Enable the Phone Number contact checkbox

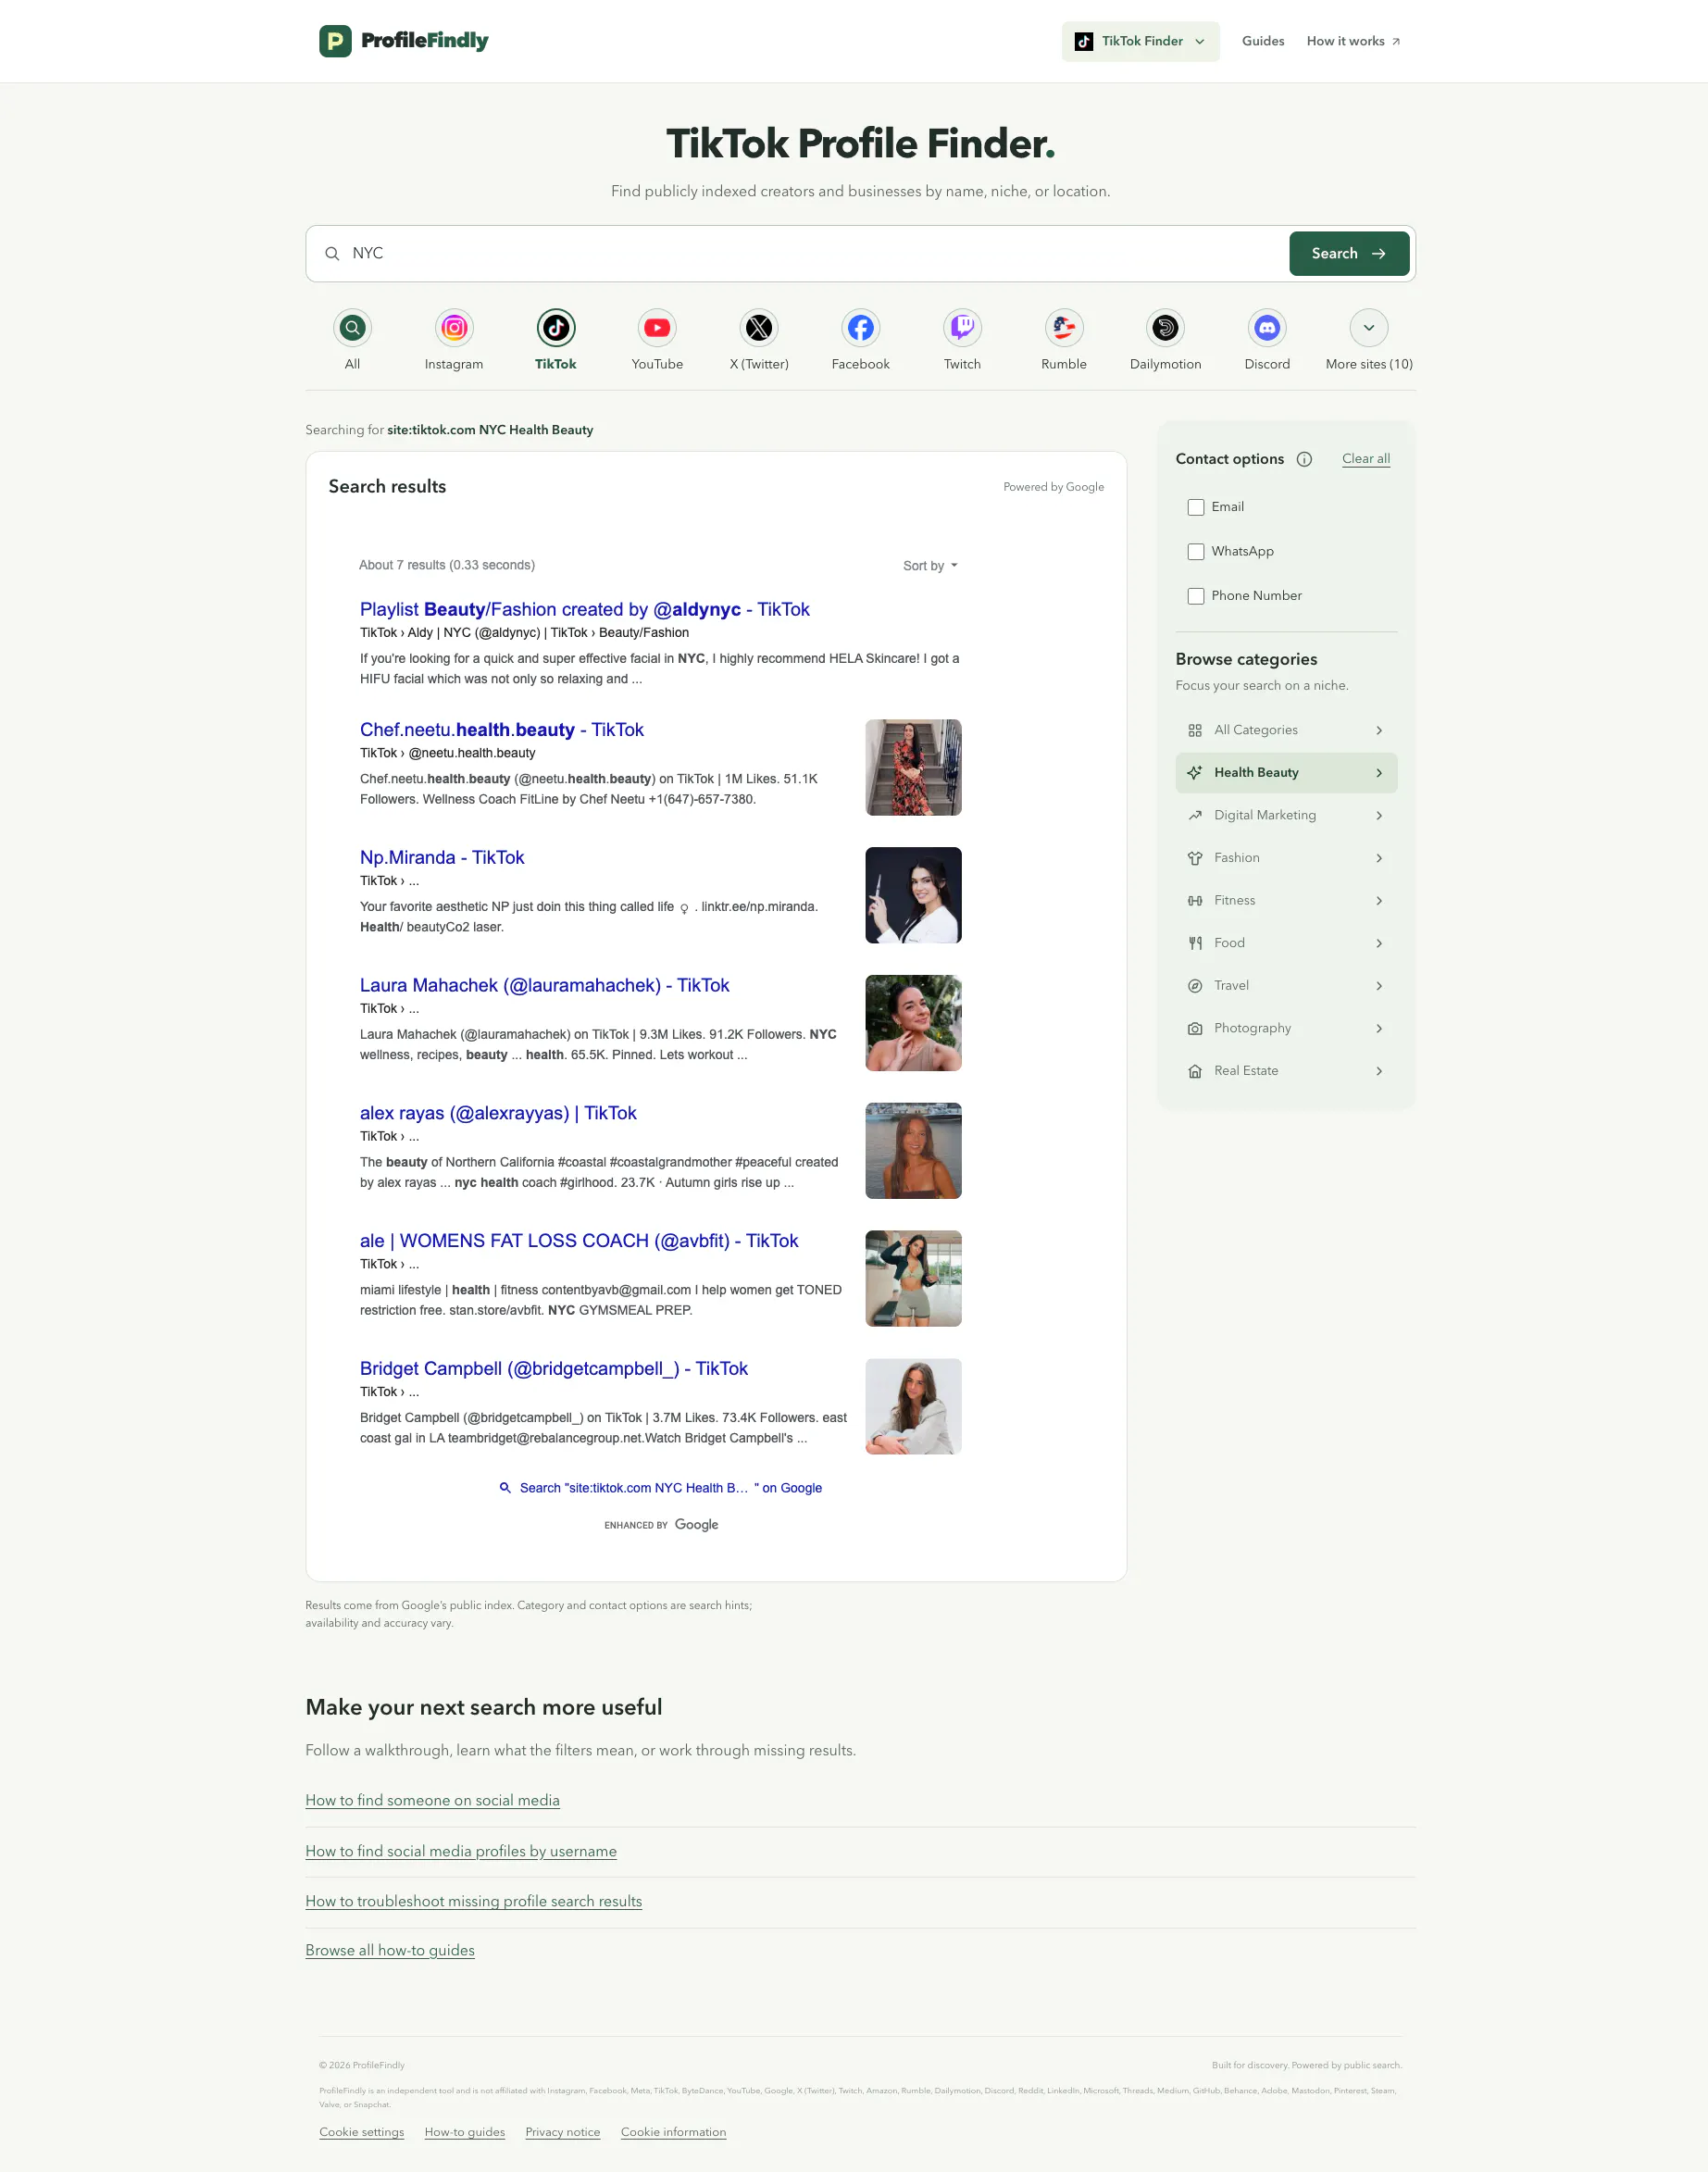point(1196,596)
